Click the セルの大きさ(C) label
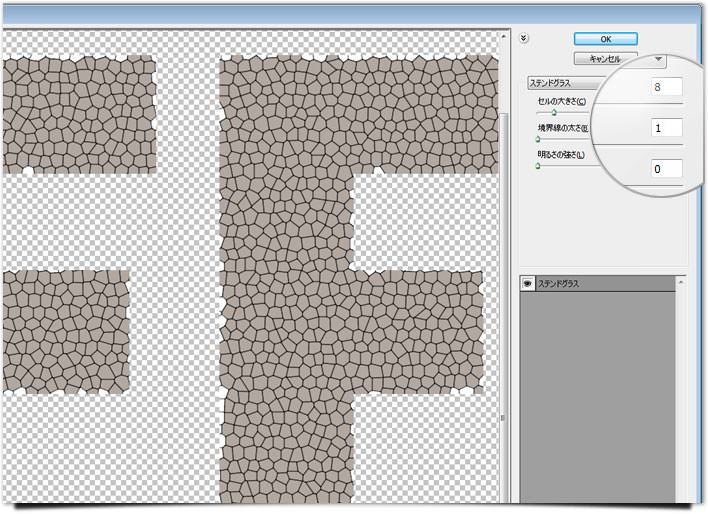 pyautogui.click(x=561, y=102)
